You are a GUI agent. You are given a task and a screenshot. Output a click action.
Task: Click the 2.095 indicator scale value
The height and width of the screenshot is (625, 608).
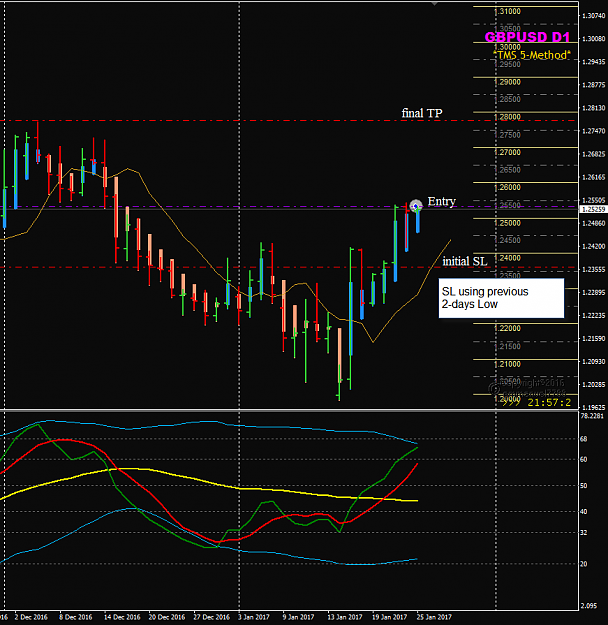pyautogui.click(x=589, y=606)
